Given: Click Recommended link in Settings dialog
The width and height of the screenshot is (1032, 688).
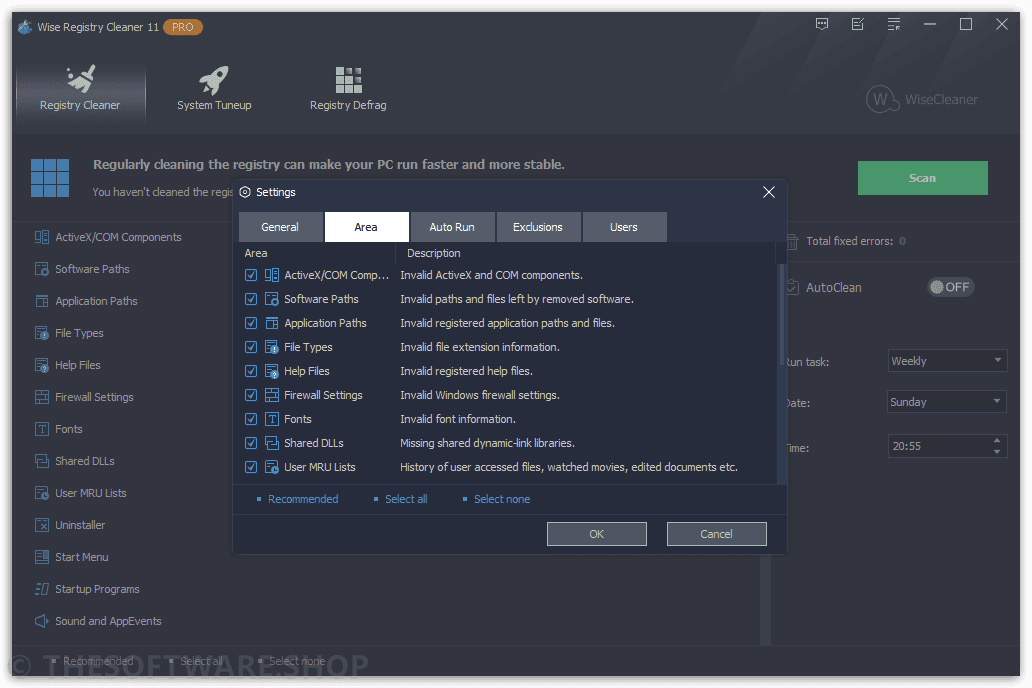Looking at the screenshot, I should click(303, 499).
